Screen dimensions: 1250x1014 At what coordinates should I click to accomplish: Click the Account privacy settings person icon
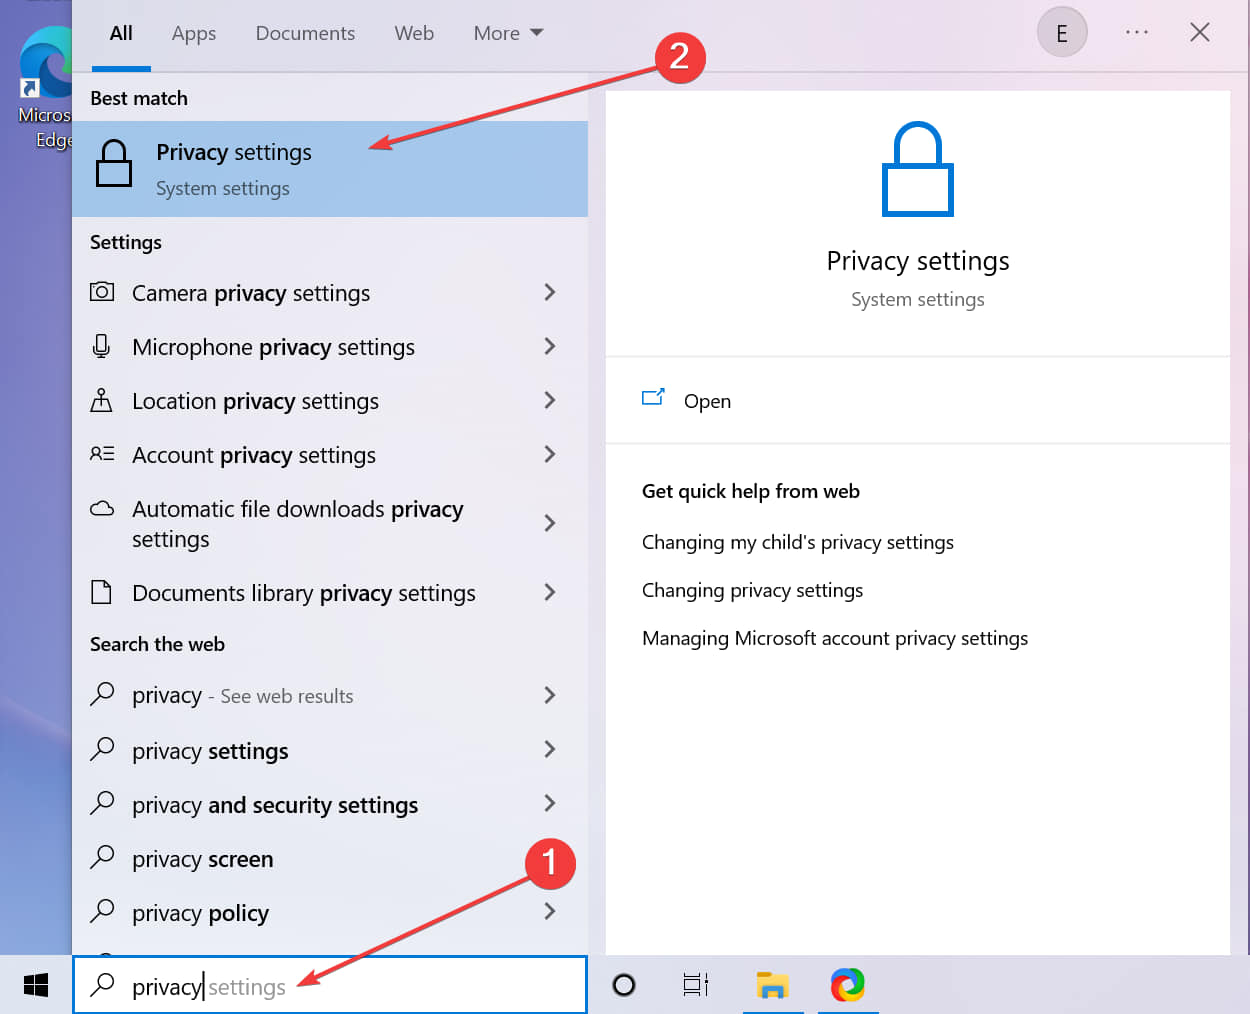click(102, 454)
